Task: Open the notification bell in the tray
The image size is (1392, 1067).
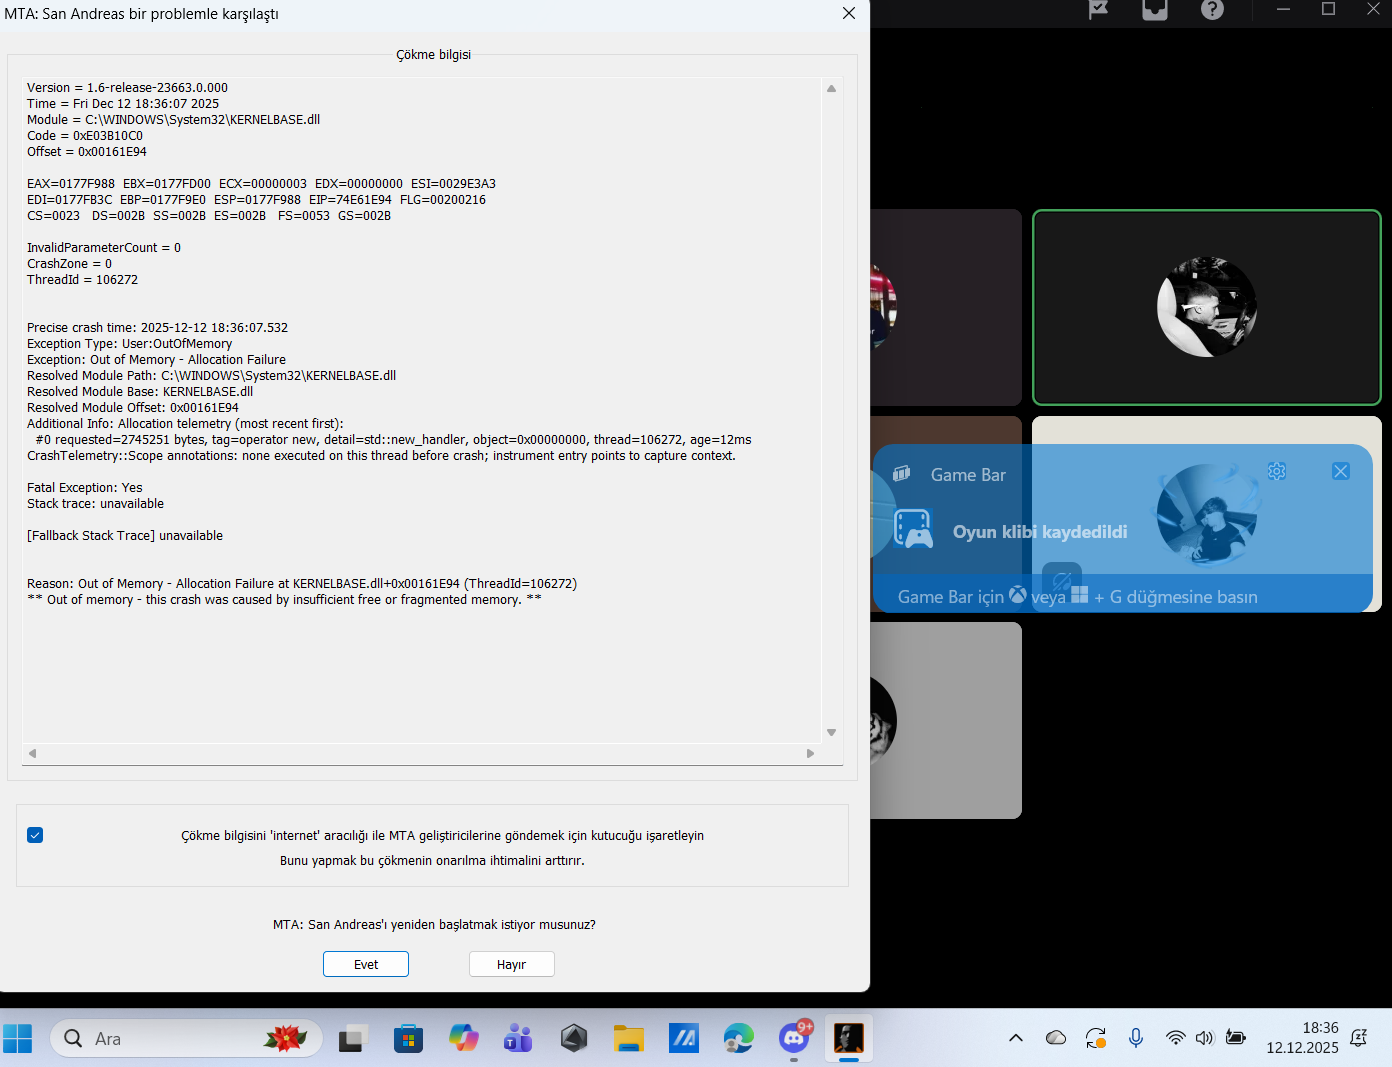Action: tap(1359, 1038)
